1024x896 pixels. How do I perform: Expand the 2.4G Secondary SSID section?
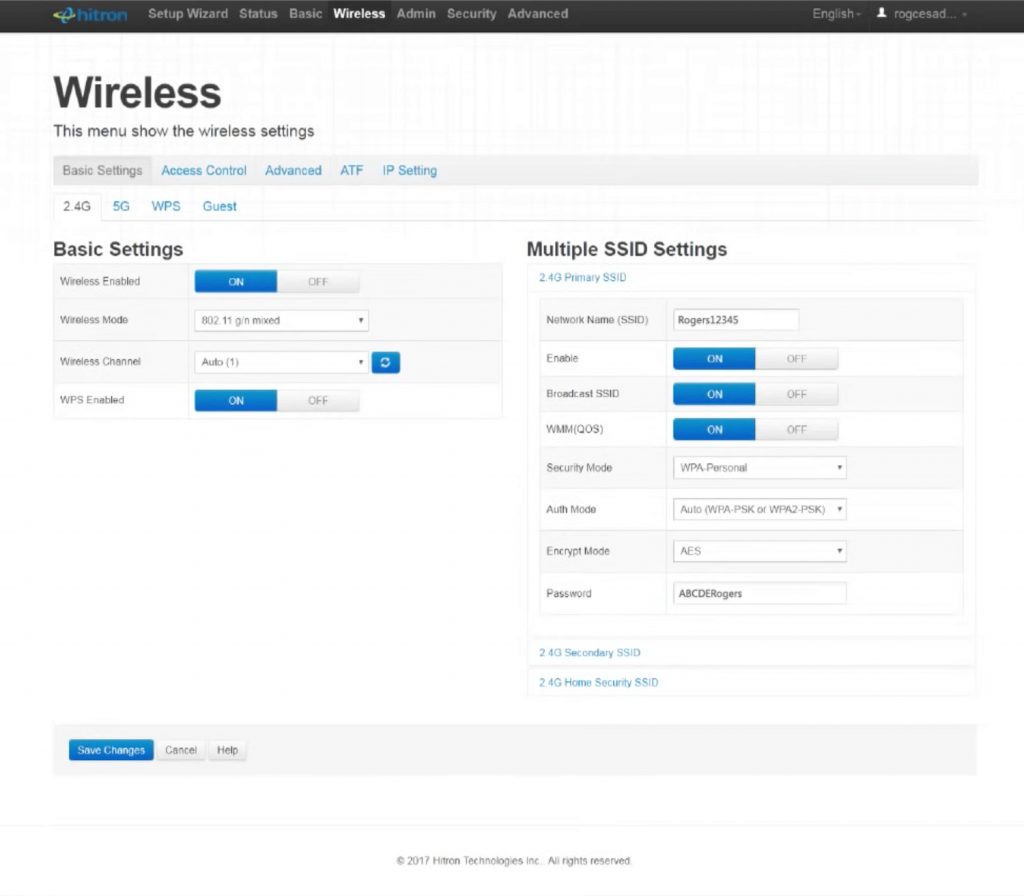[590, 653]
